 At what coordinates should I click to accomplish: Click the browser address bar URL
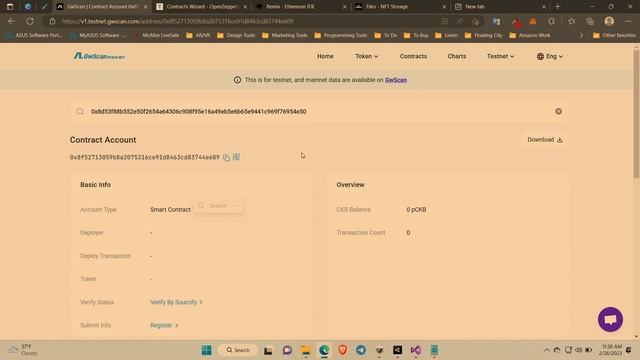(178, 21)
